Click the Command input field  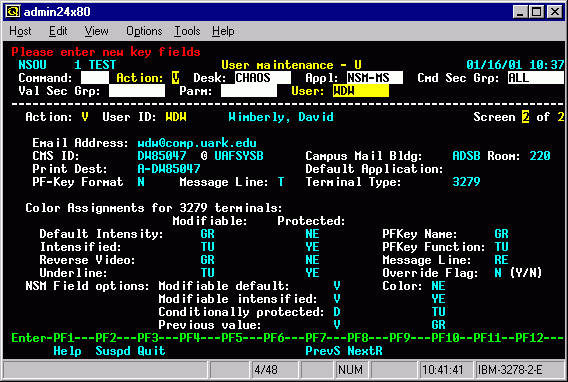[x=95, y=78]
